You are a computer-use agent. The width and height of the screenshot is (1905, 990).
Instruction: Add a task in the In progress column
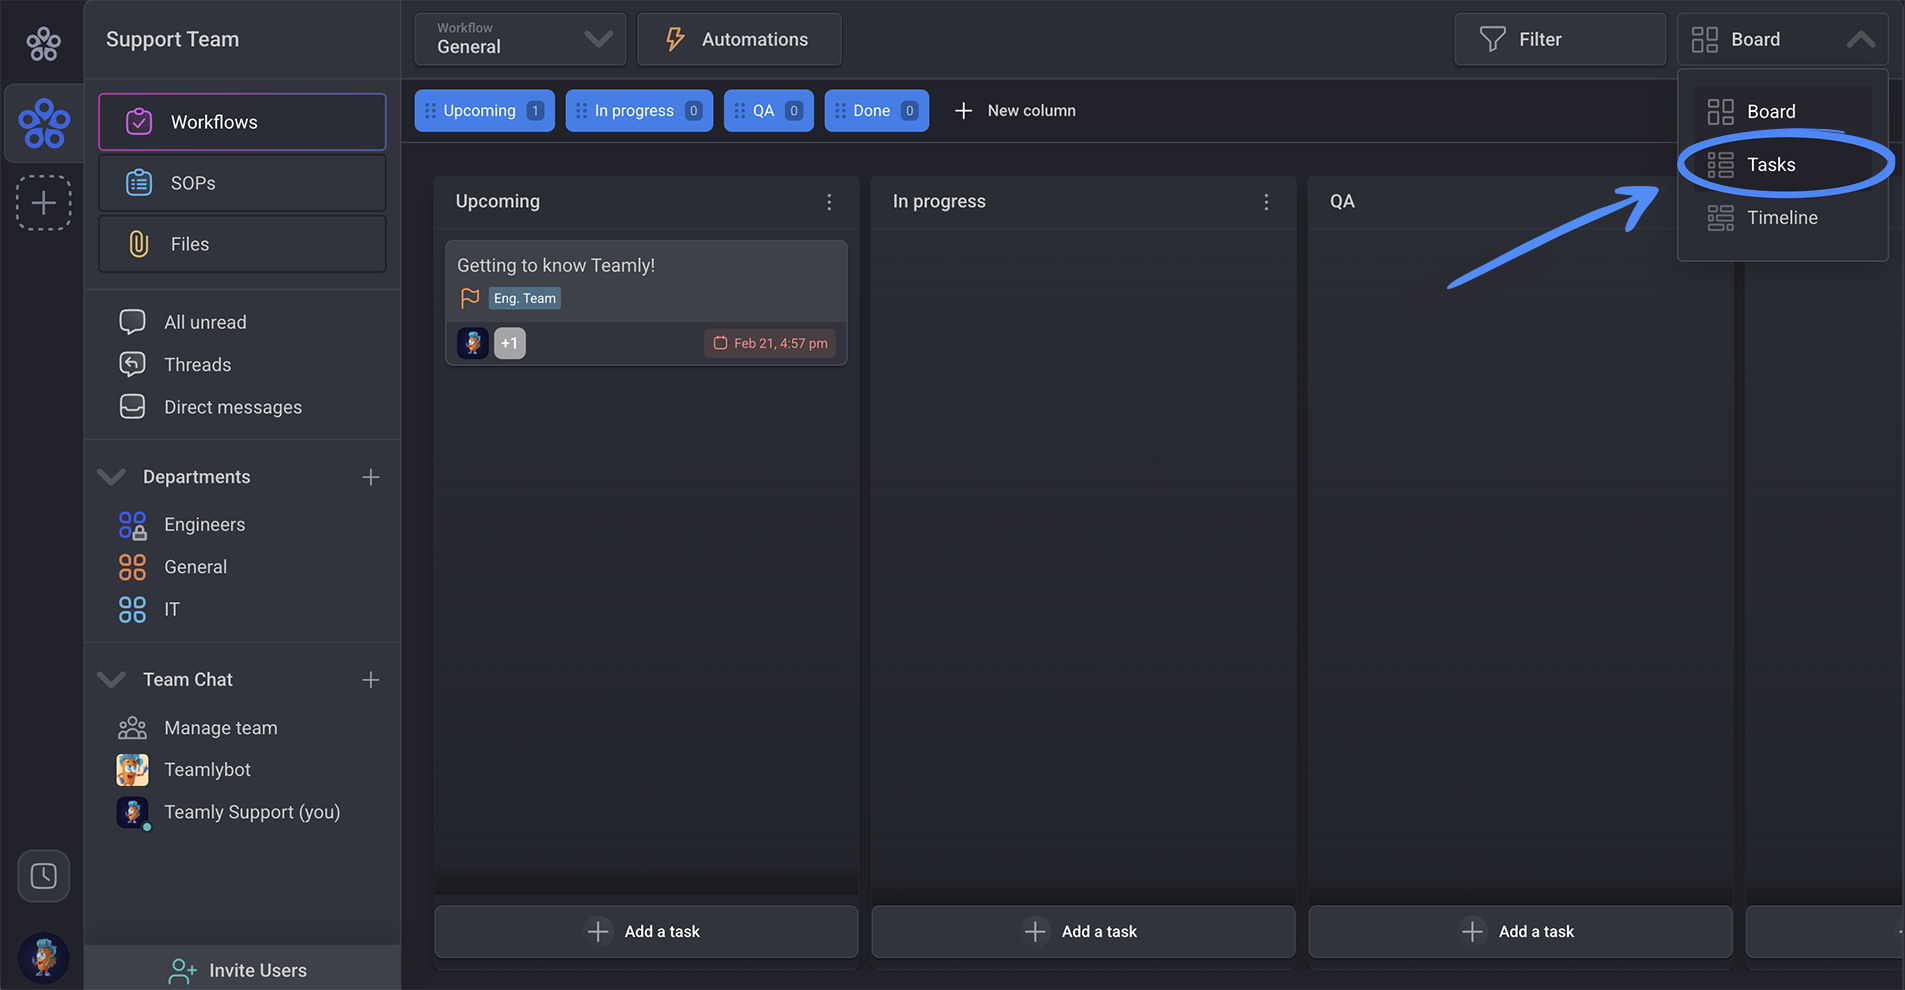coord(1083,932)
